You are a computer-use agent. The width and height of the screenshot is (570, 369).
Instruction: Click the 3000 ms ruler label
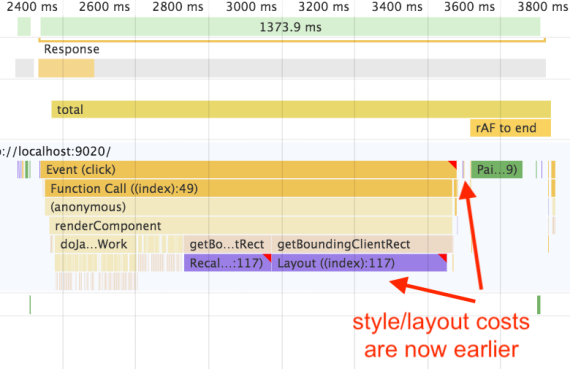[251, 7]
